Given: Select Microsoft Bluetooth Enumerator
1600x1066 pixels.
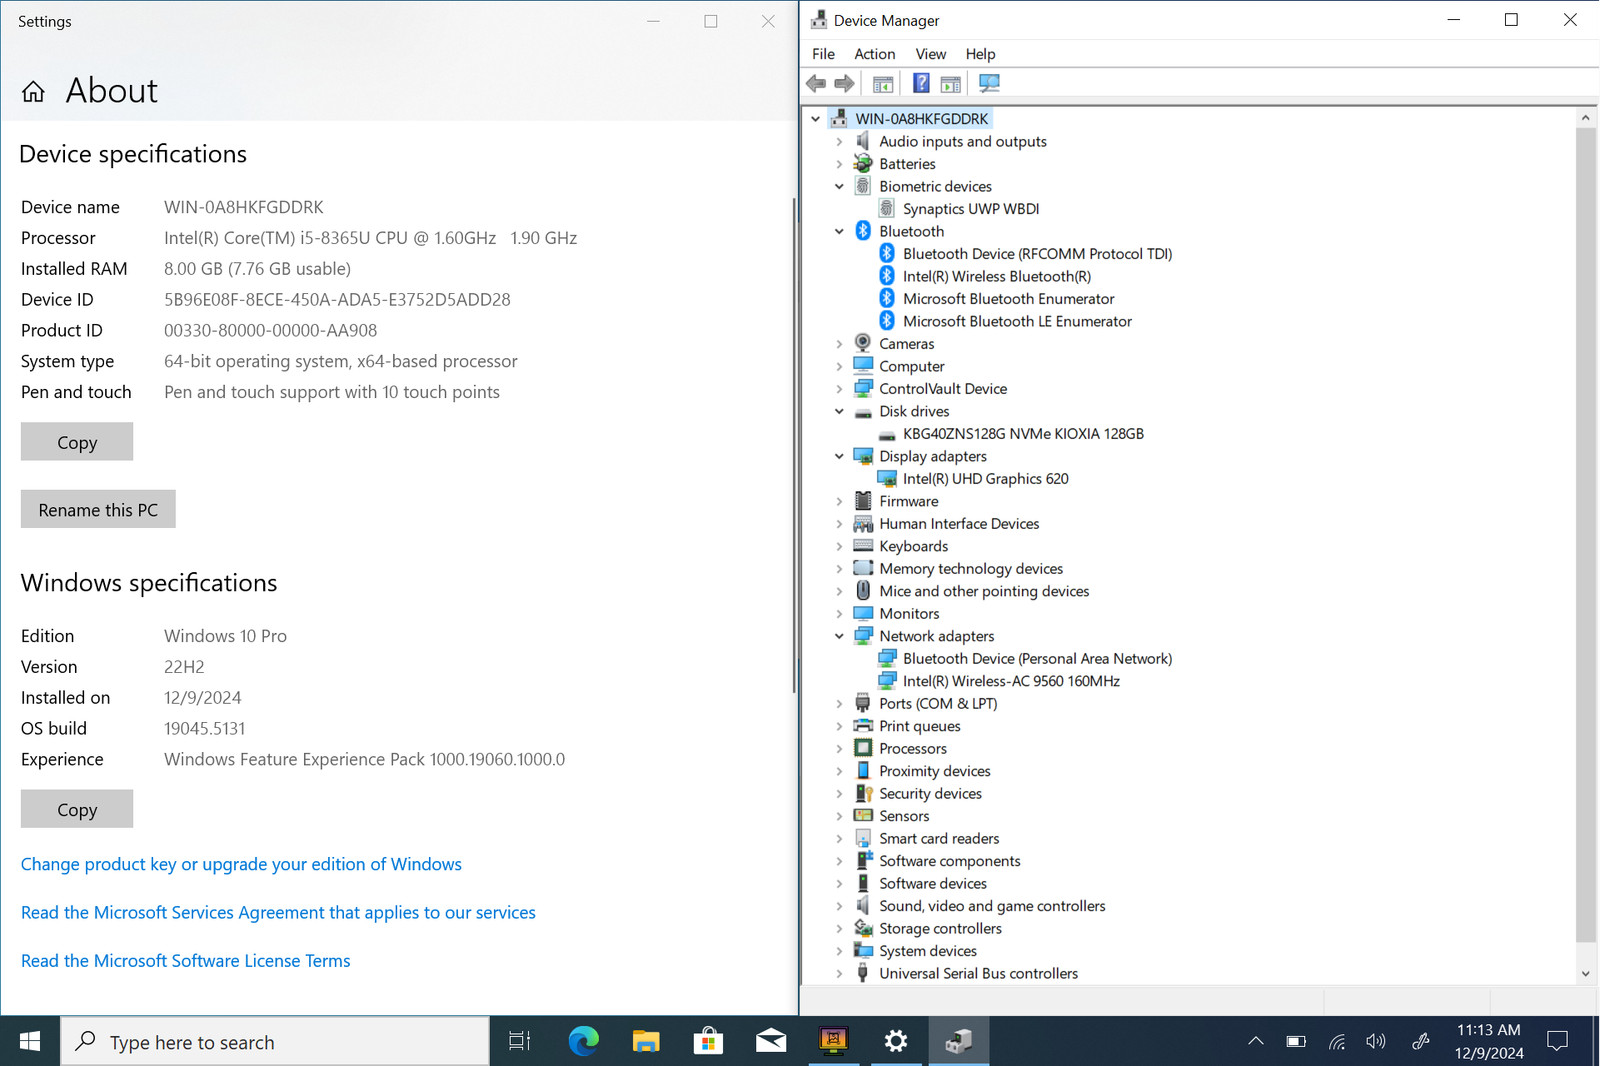Looking at the screenshot, I should tap(1008, 299).
